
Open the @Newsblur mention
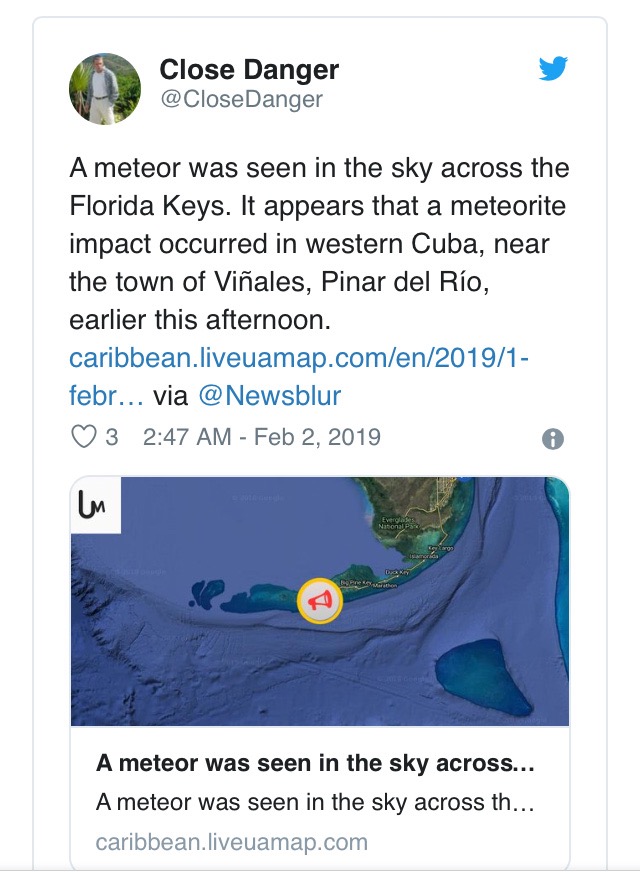click(270, 395)
